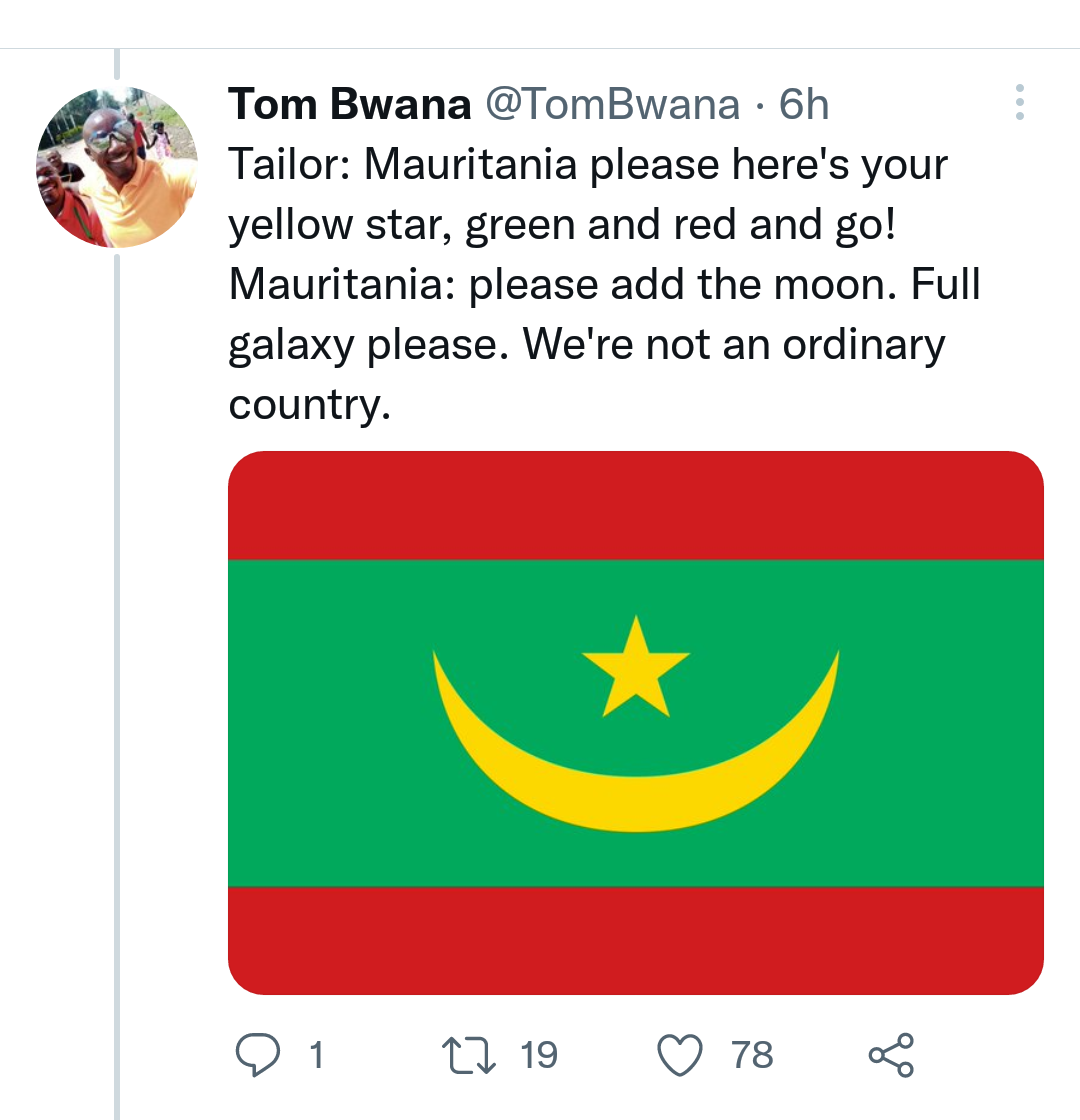This screenshot has width=1080, height=1120.
Task: Share the tweet via share icon
Action: 890,1055
